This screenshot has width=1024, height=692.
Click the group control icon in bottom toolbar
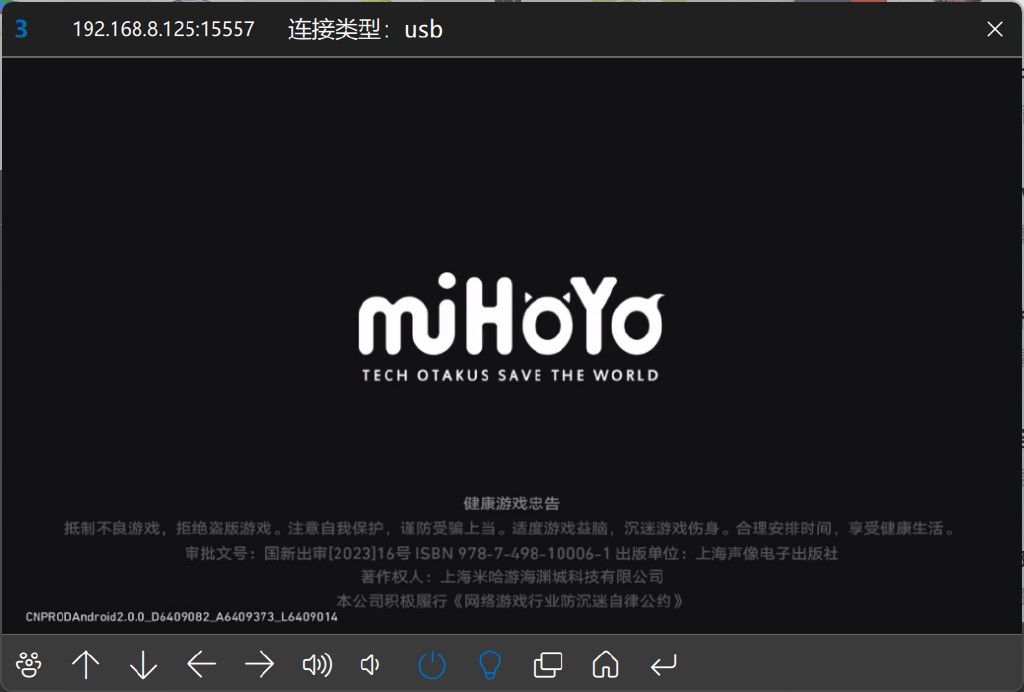(x=29, y=664)
